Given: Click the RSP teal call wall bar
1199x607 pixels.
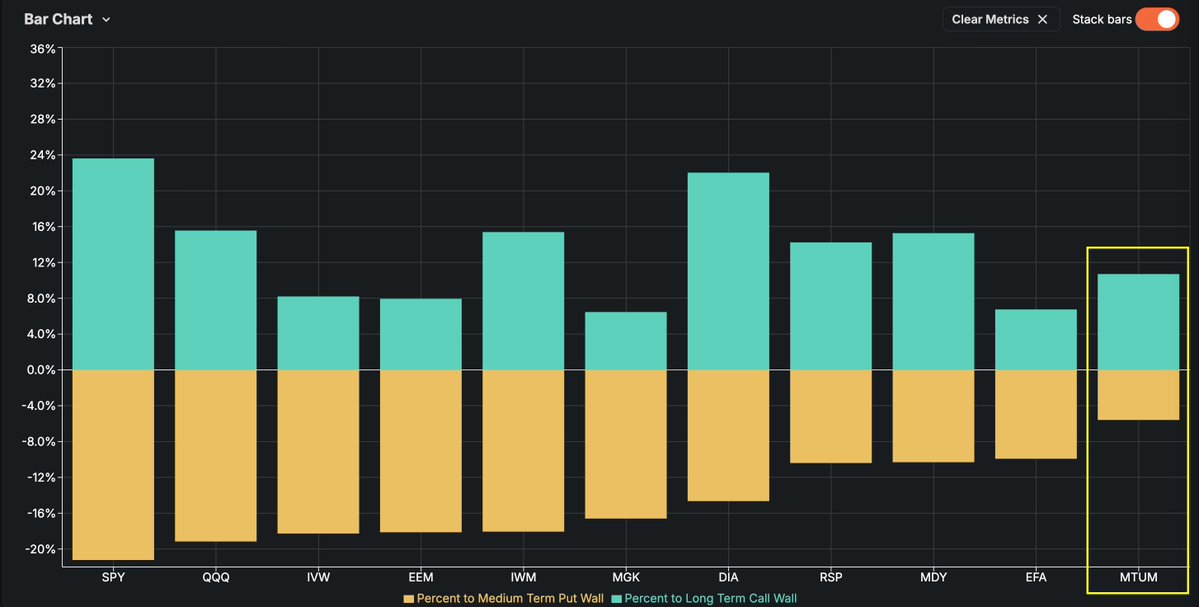Looking at the screenshot, I should (x=830, y=306).
